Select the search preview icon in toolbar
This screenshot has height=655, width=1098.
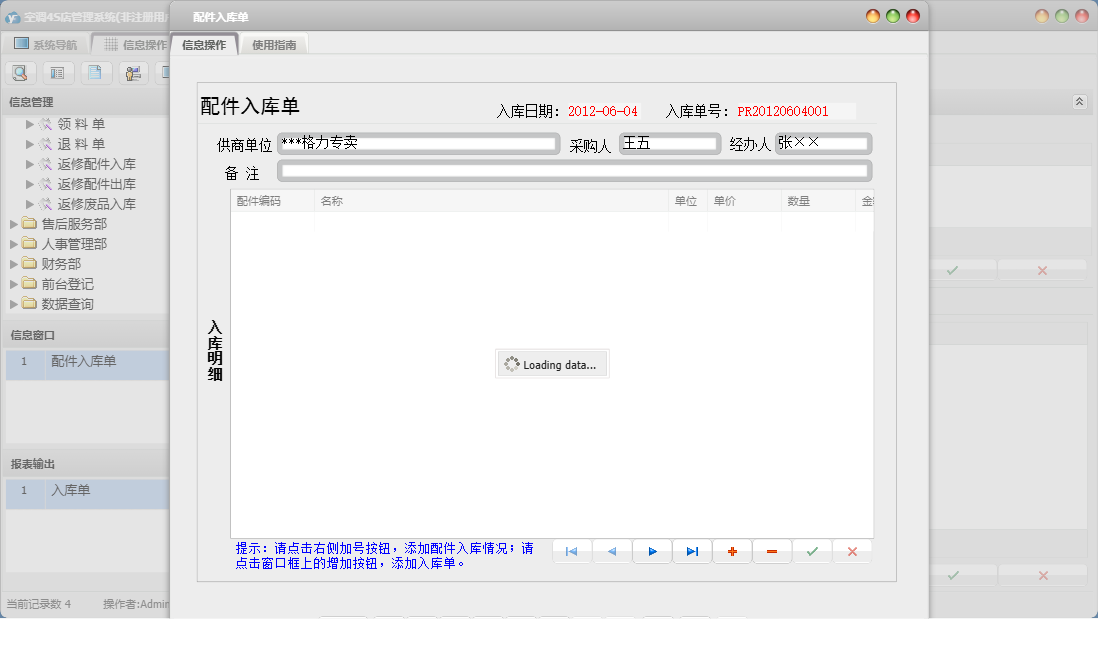coord(20,72)
